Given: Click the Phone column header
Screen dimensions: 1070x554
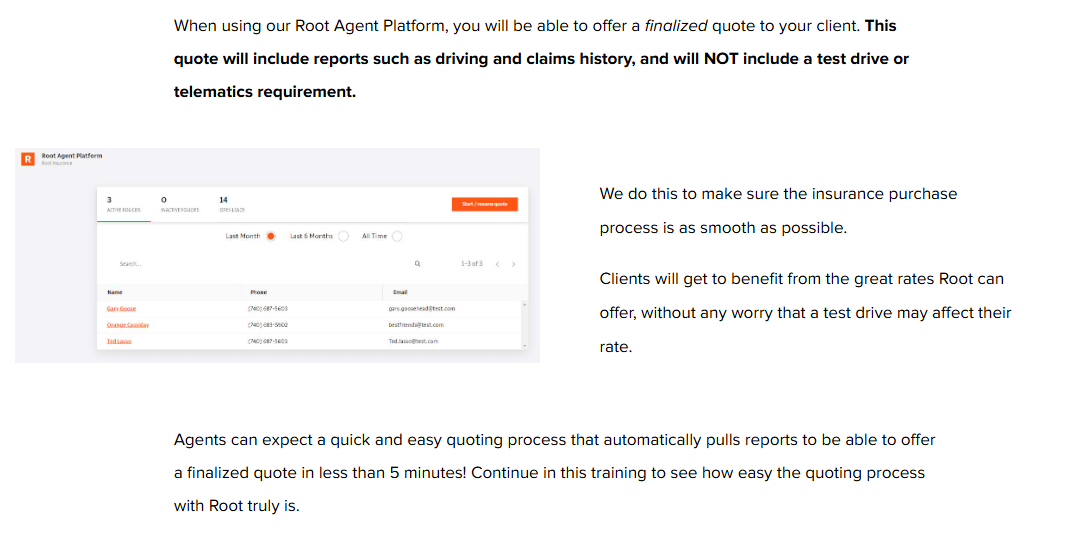Looking at the screenshot, I should 258,292.
